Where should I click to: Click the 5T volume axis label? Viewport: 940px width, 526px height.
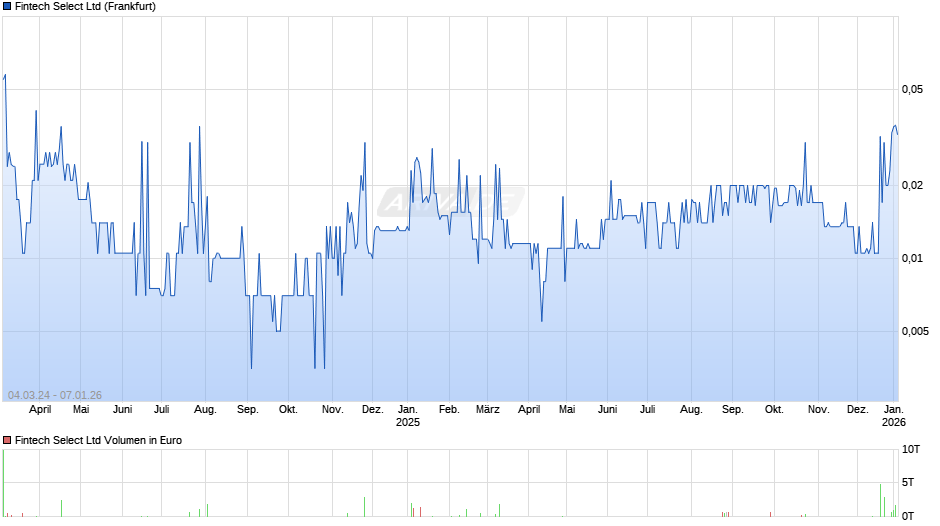[908, 482]
